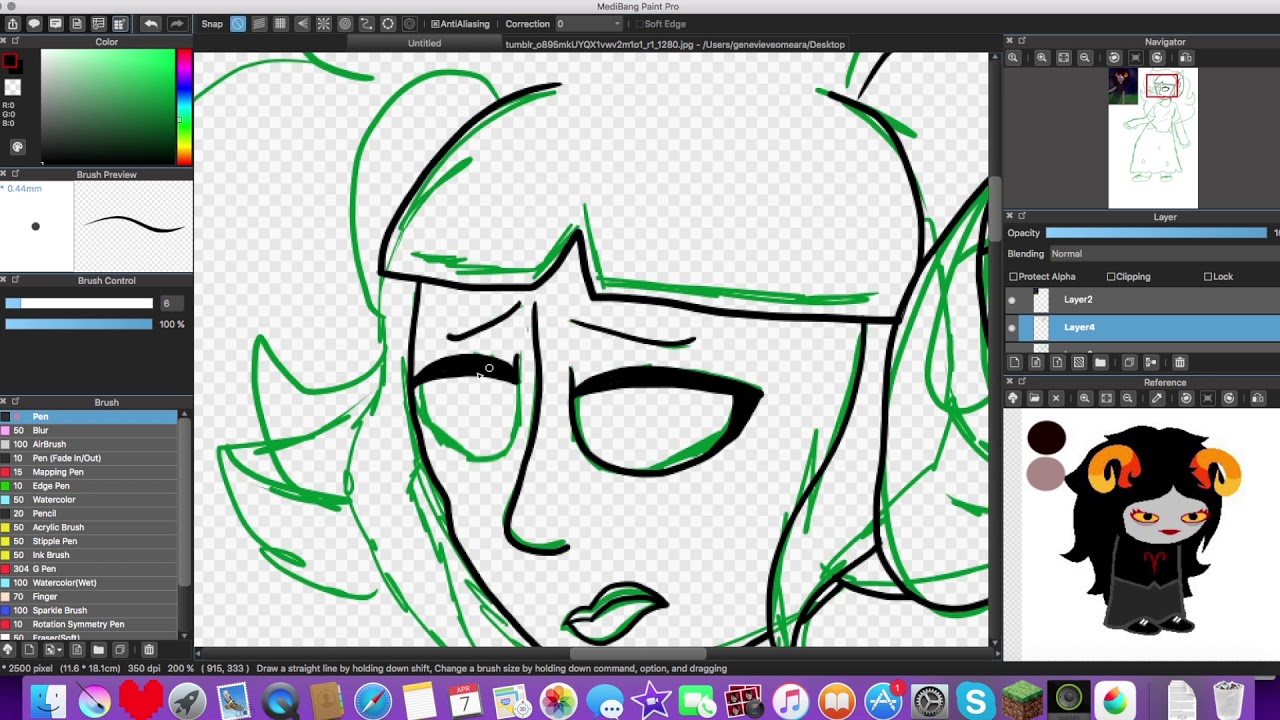Pick the eyedropper in the Reference panel
This screenshot has width=1280, height=720.
1157,398
